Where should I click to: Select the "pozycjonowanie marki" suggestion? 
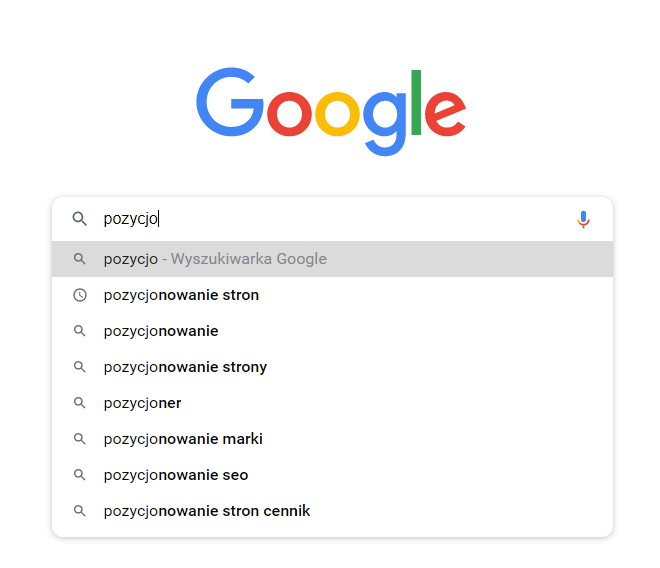[x=183, y=439]
